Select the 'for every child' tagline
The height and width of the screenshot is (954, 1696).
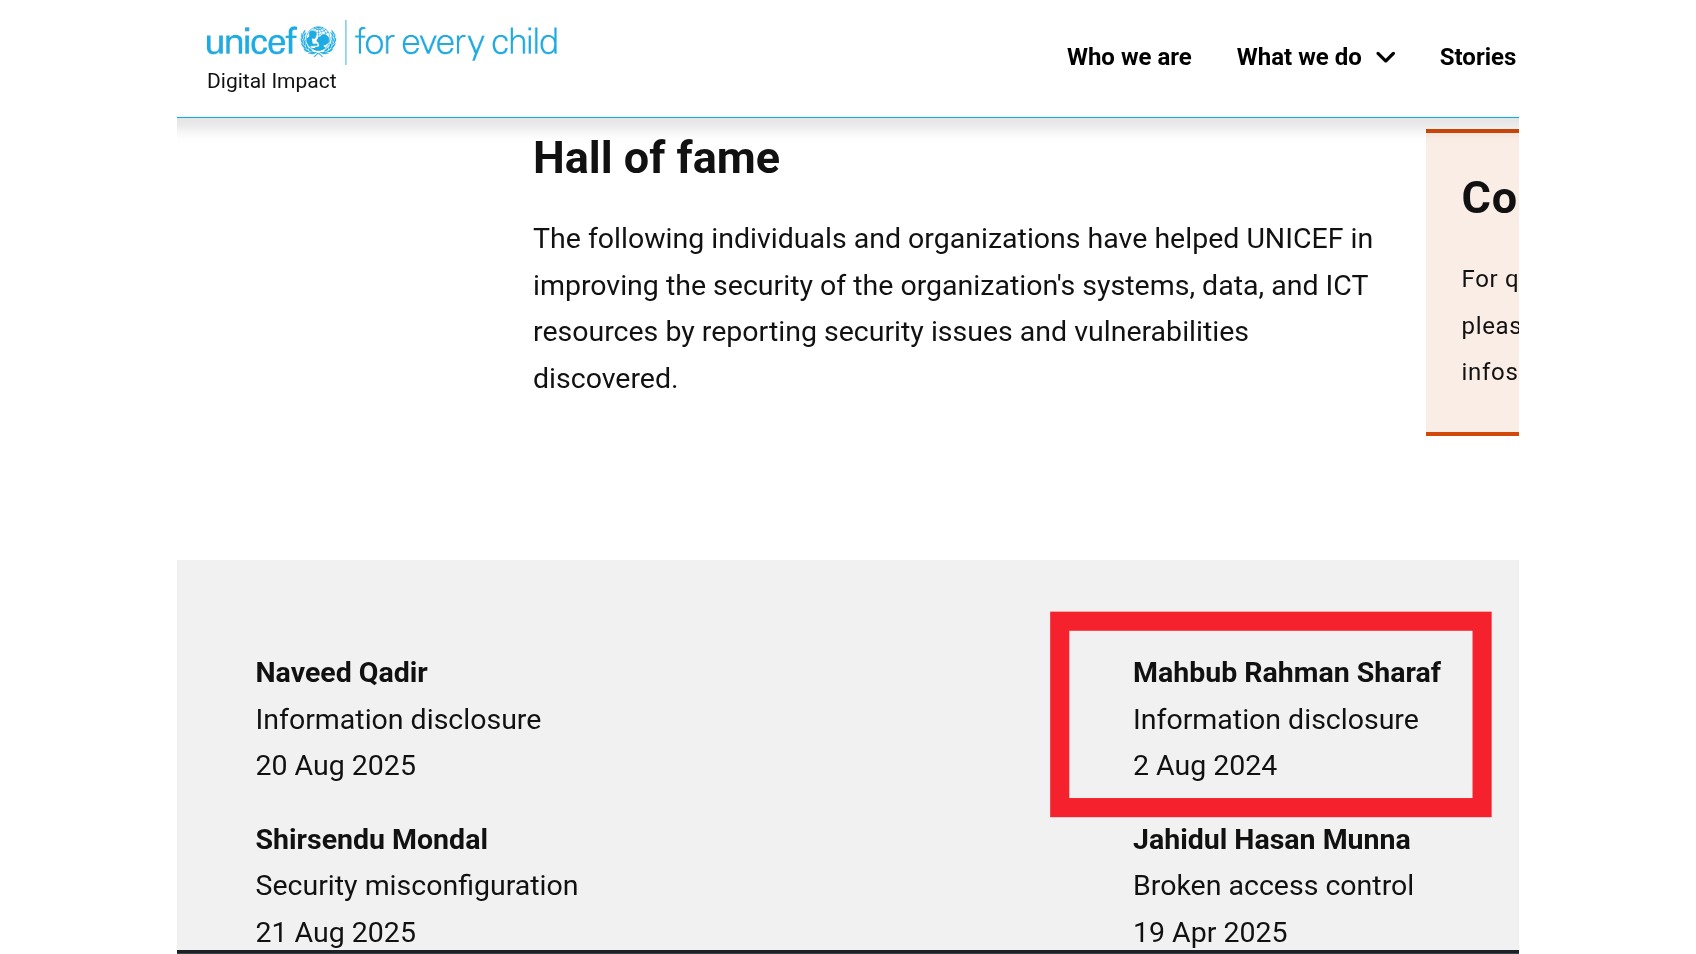coord(456,42)
